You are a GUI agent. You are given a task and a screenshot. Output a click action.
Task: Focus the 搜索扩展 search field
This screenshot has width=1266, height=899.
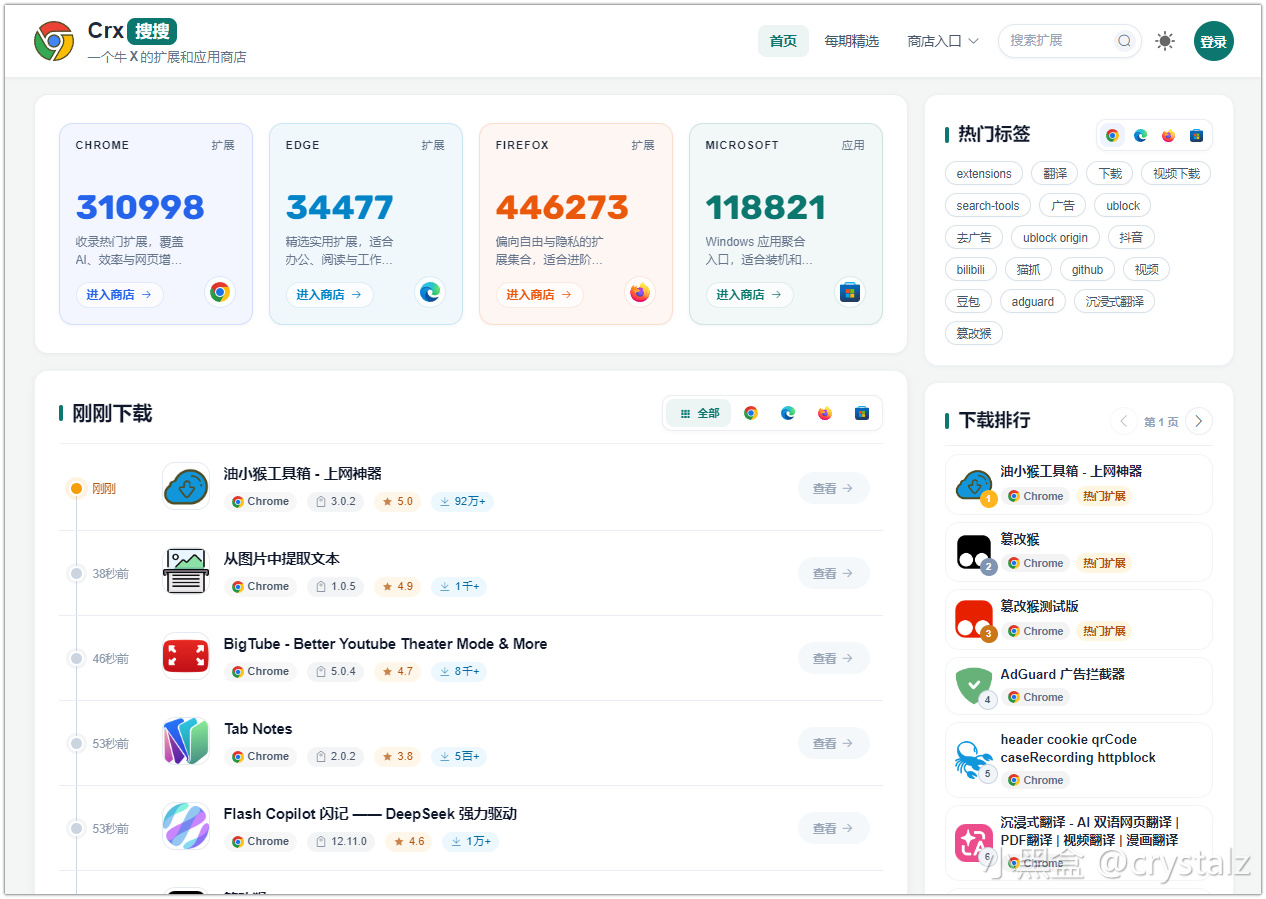(x=1060, y=41)
